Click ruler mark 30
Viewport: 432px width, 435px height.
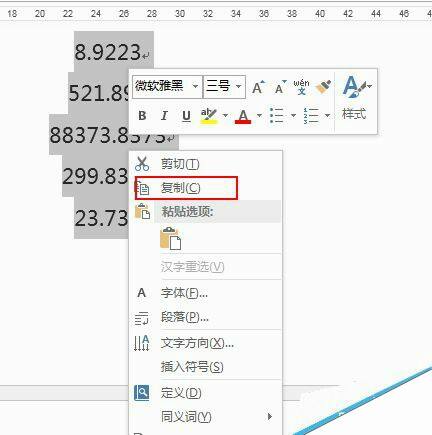(x=180, y=14)
